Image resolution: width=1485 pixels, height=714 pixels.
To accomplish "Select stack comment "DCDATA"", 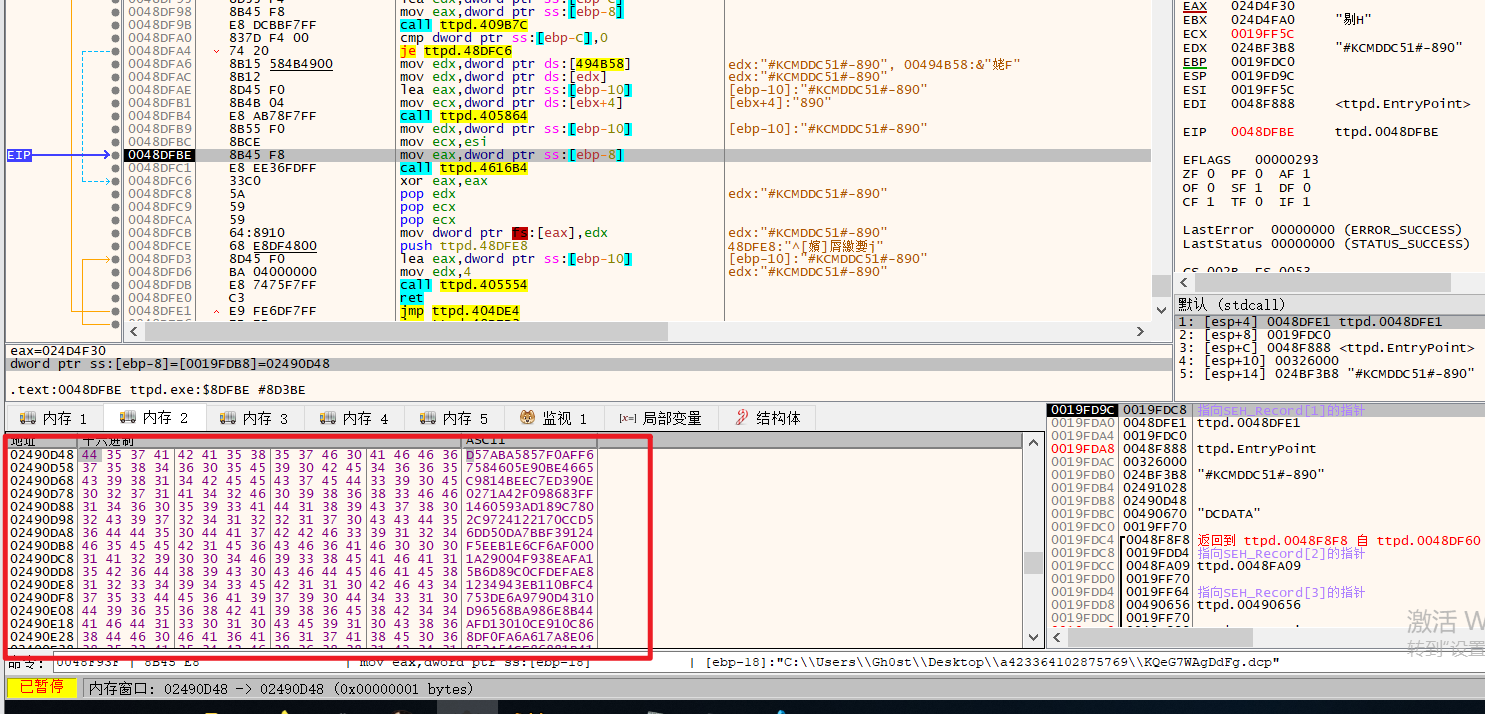I will 1231,514.
